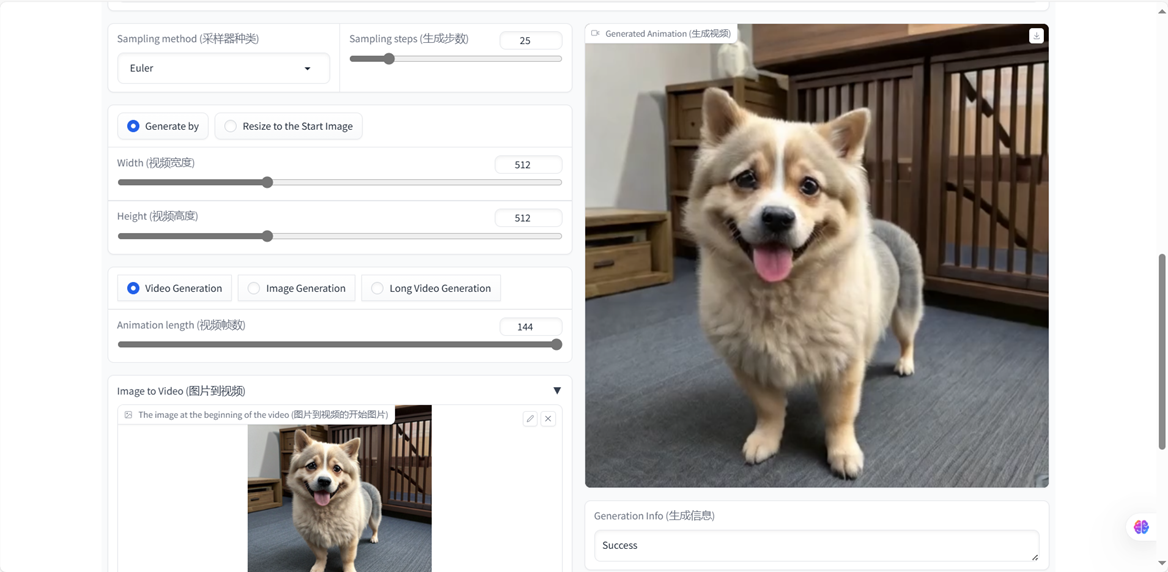The width and height of the screenshot is (1168, 572).
Task: Choose Video Generation mode
Action: tap(175, 288)
